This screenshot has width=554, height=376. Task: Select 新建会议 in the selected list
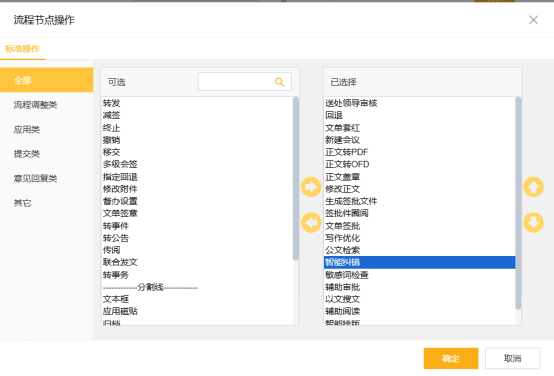pos(419,140)
